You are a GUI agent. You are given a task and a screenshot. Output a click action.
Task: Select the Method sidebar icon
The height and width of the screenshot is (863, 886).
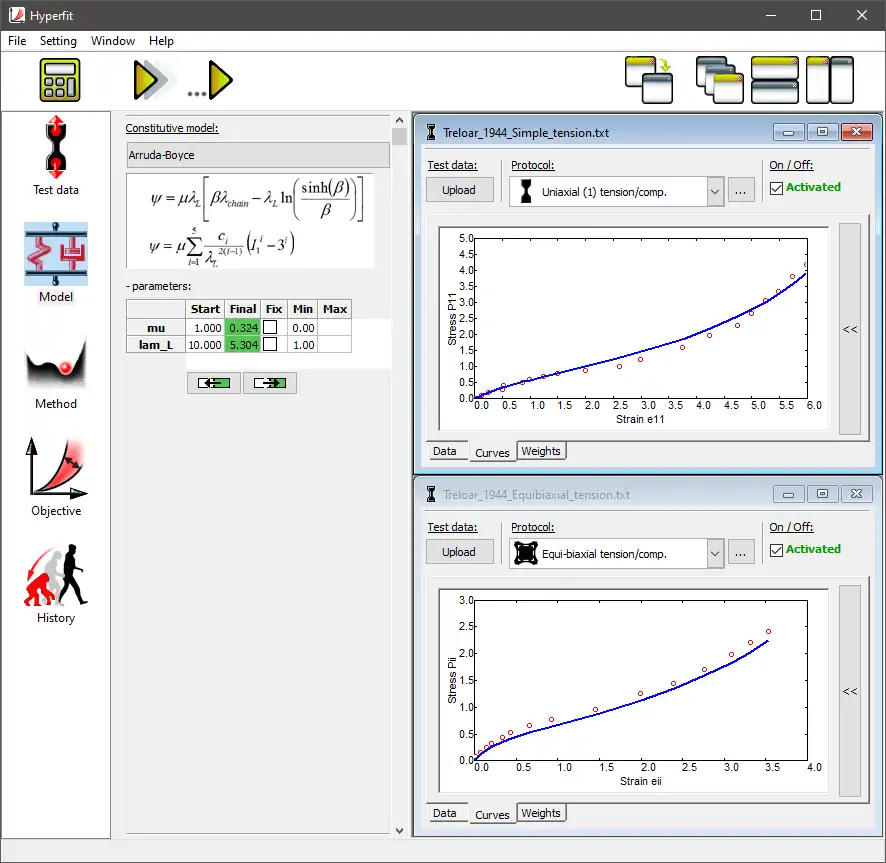coord(55,371)
